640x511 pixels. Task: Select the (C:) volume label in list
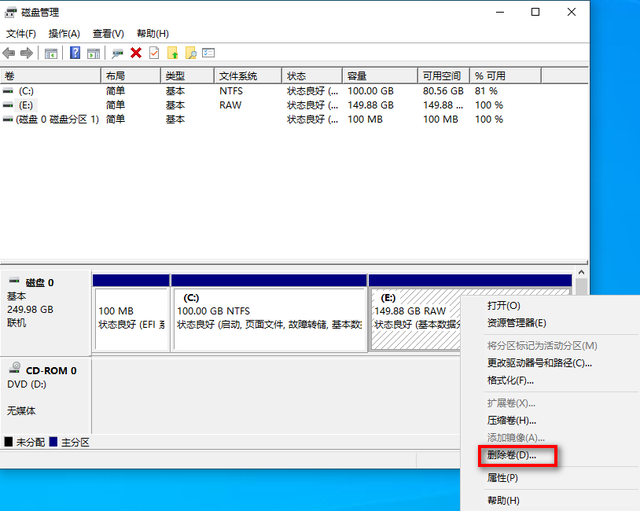(26, 91)
